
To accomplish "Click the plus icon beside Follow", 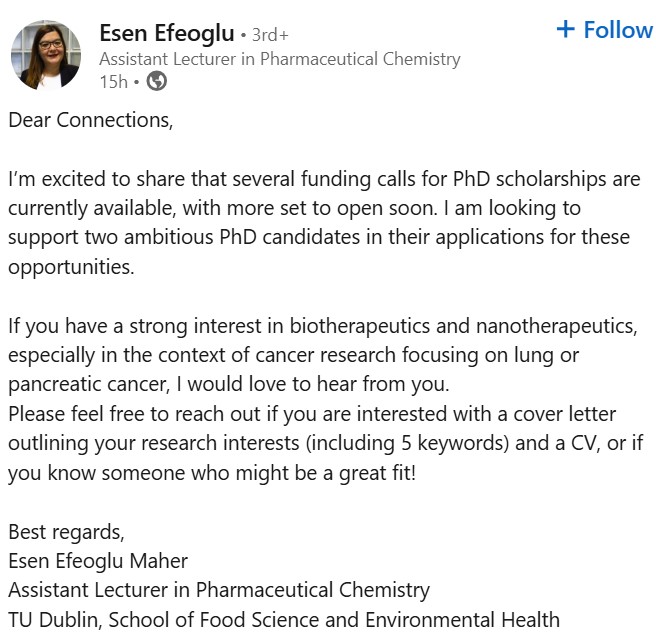I will pyautogui.click(x=566, y=29).
